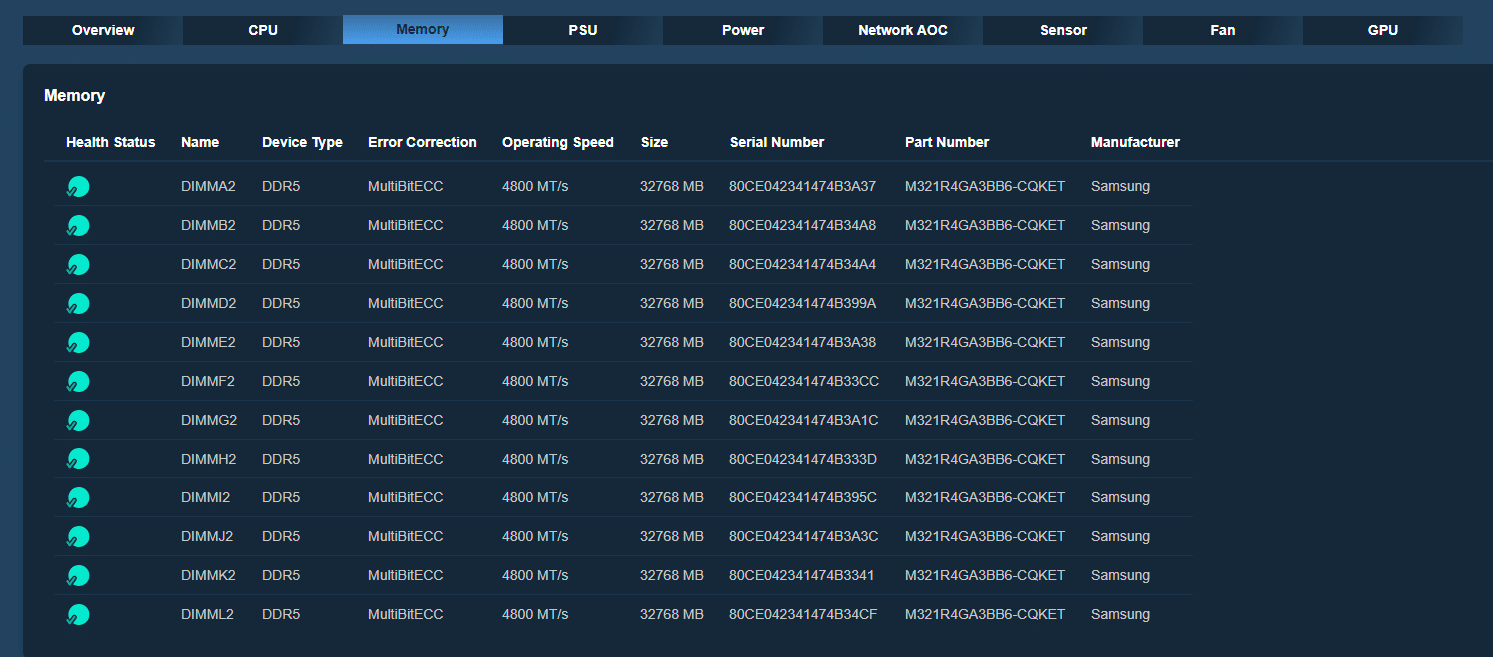Click the DIMMA2 part number M321R4GA3BB6-CQKET
Screen dimensions: 1493x657
(985, 186)
